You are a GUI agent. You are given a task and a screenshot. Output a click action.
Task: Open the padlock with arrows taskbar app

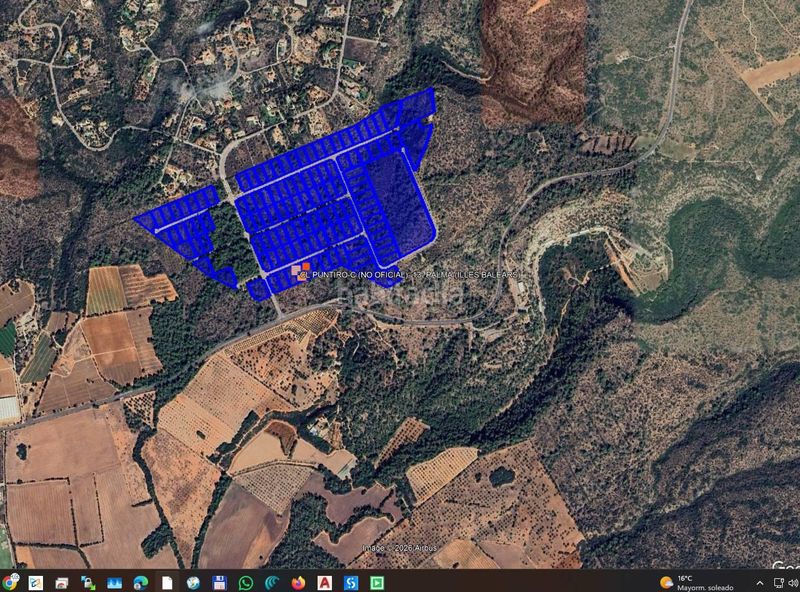pyautogui.click(x=88, y=582)
